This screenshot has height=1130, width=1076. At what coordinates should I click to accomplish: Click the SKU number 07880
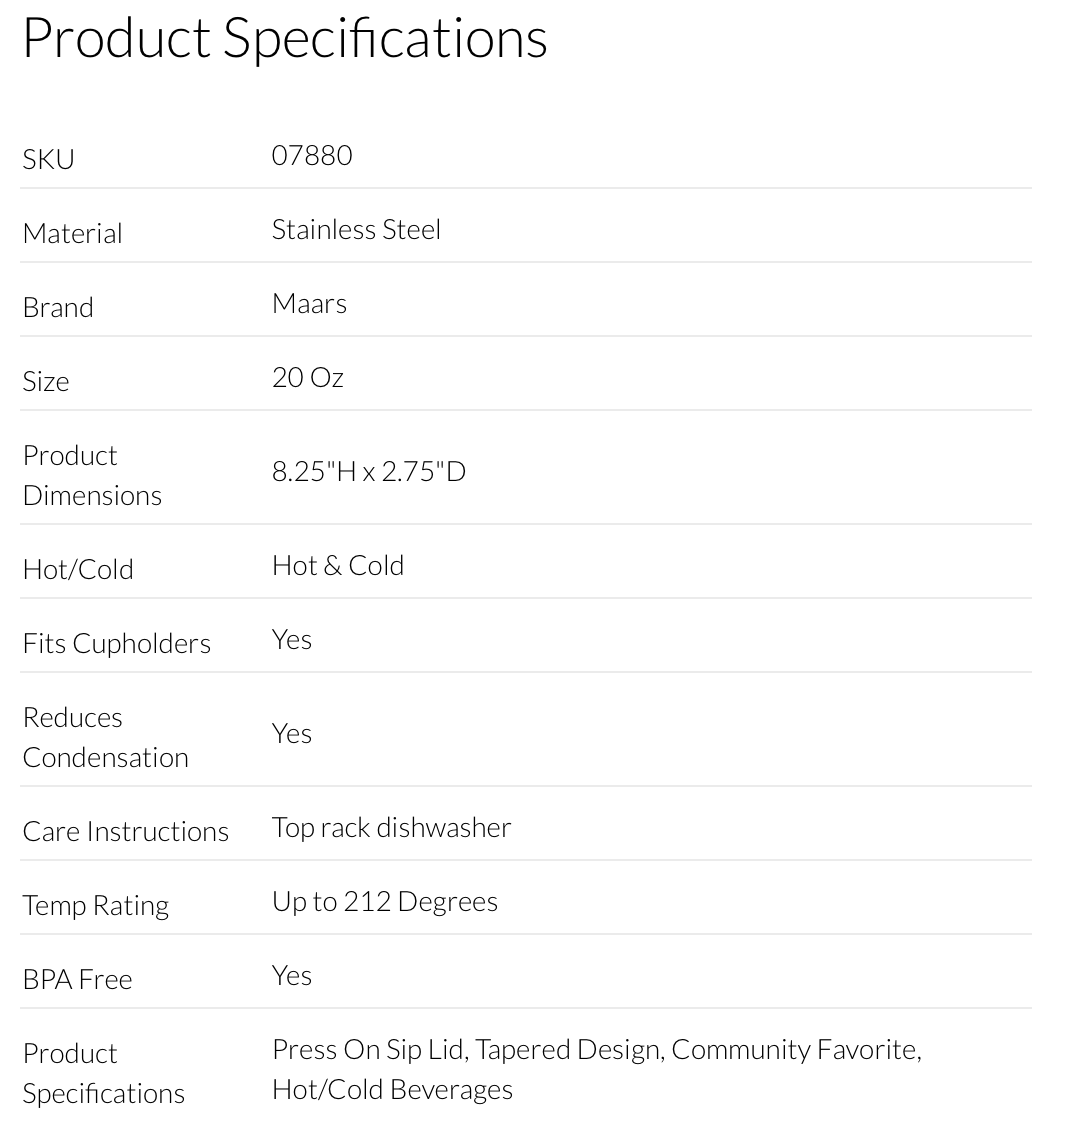pyautogui.click(x=312, y=155)
